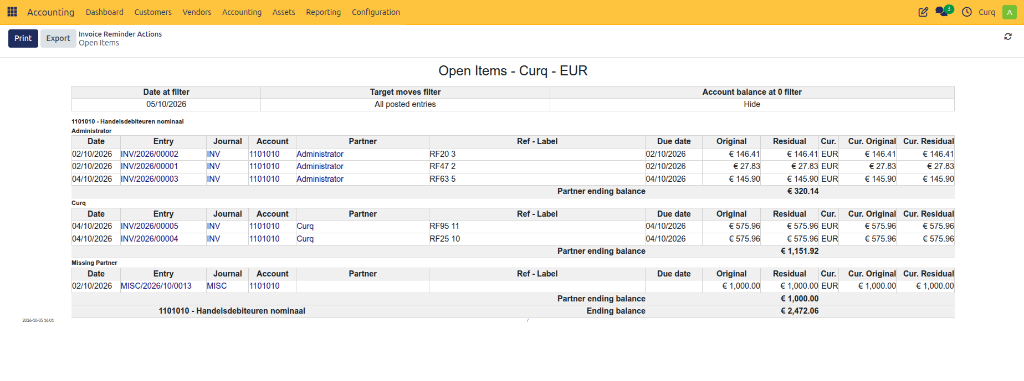
Task: Select the 'RF25 10' reference label
Action: (x=445, y=239)
